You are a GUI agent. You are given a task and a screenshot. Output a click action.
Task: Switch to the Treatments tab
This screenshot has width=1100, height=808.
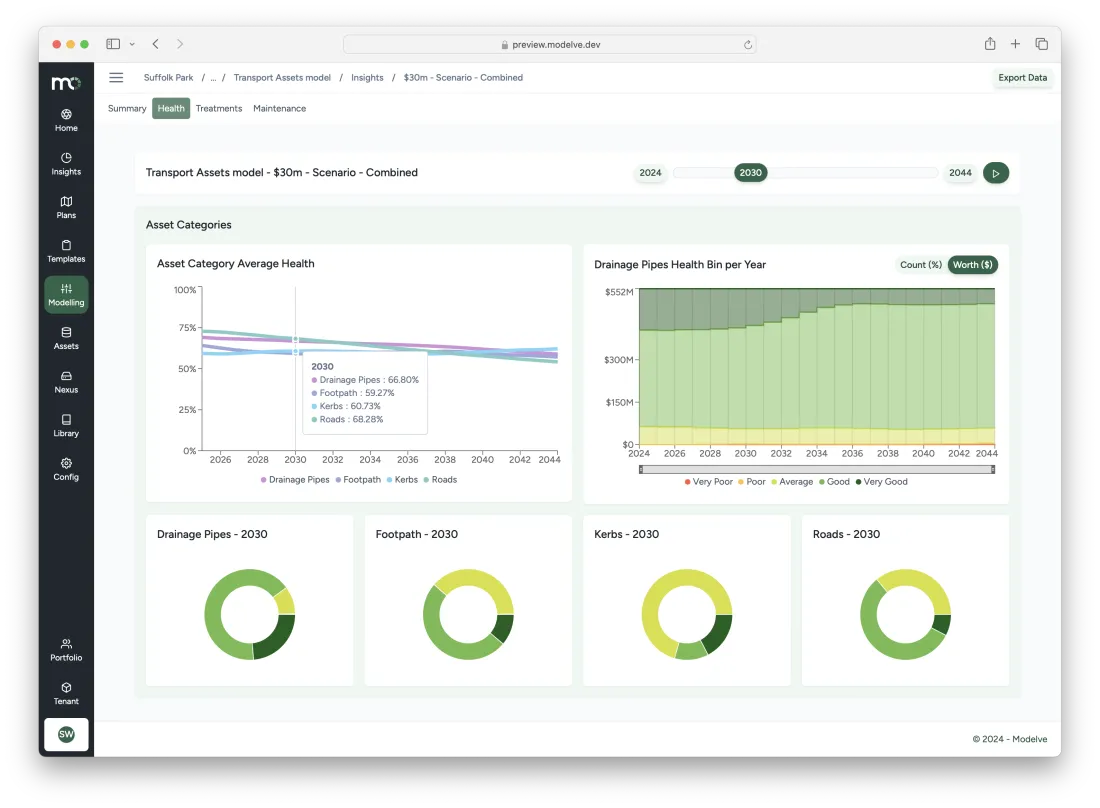(x=219, y=109)
